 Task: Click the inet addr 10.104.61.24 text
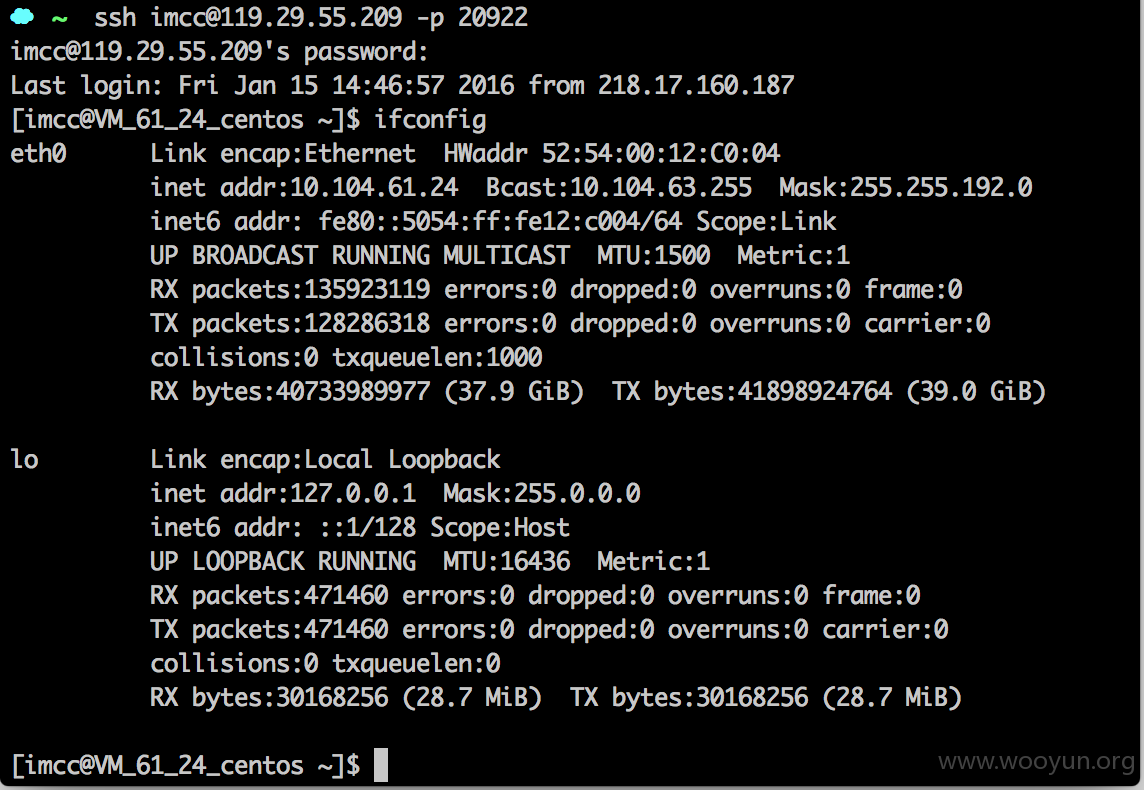[304, 187]
